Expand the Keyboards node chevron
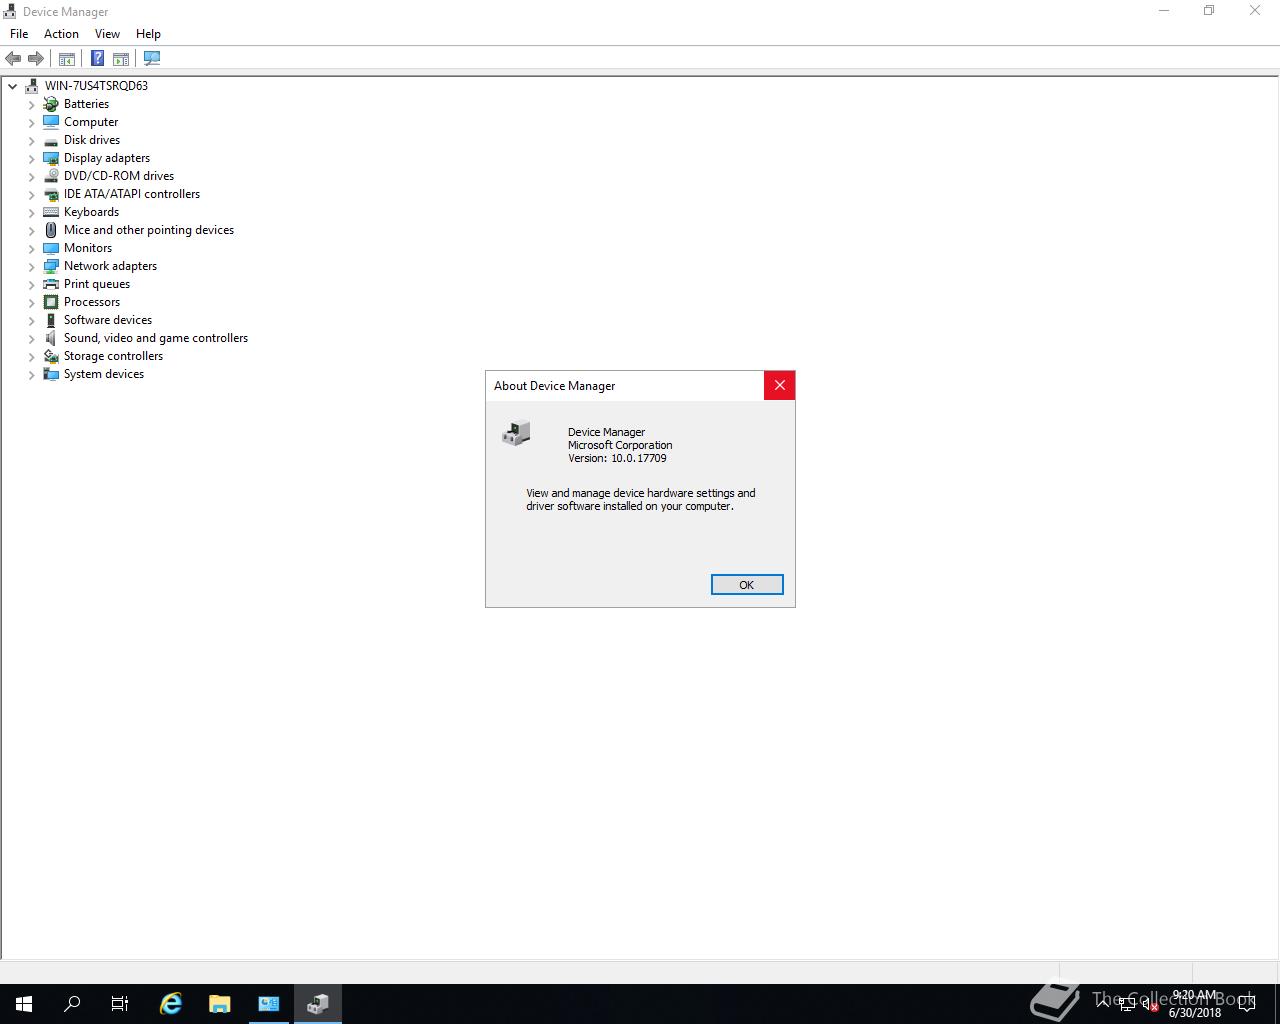 click(x=31, y=213)
